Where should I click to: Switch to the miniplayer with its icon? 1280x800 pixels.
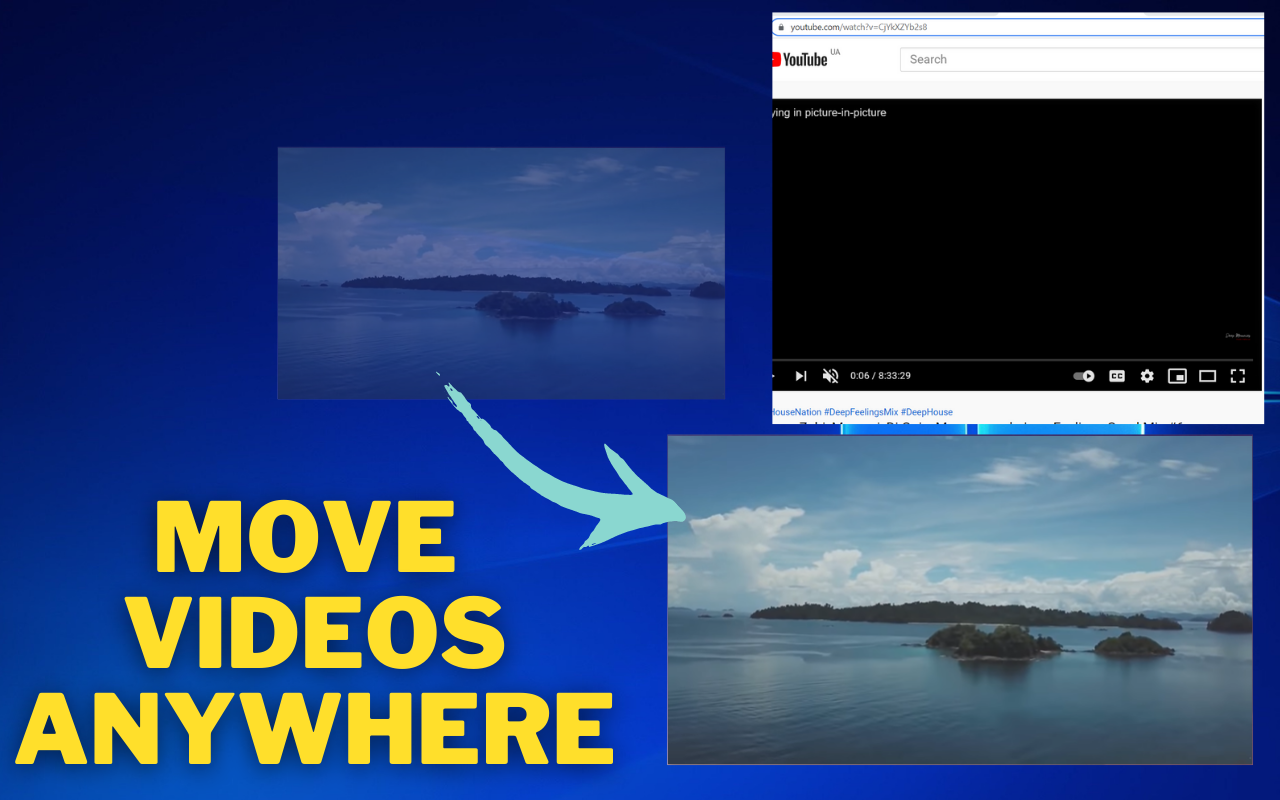pos(1178,376)
